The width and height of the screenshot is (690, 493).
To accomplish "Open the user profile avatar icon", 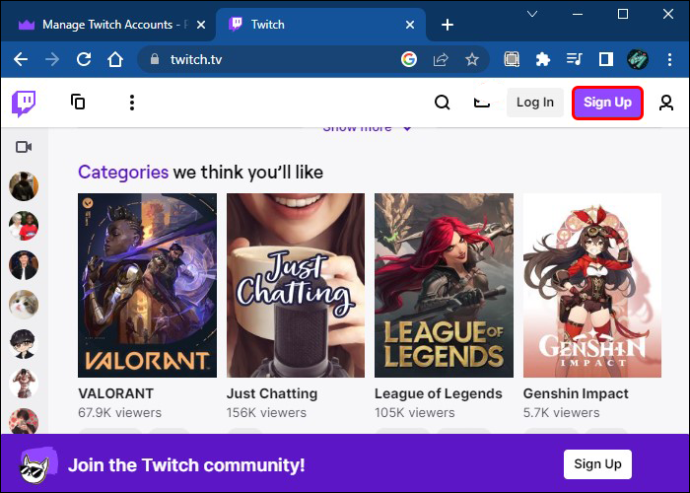I will (x=666, y=103).
